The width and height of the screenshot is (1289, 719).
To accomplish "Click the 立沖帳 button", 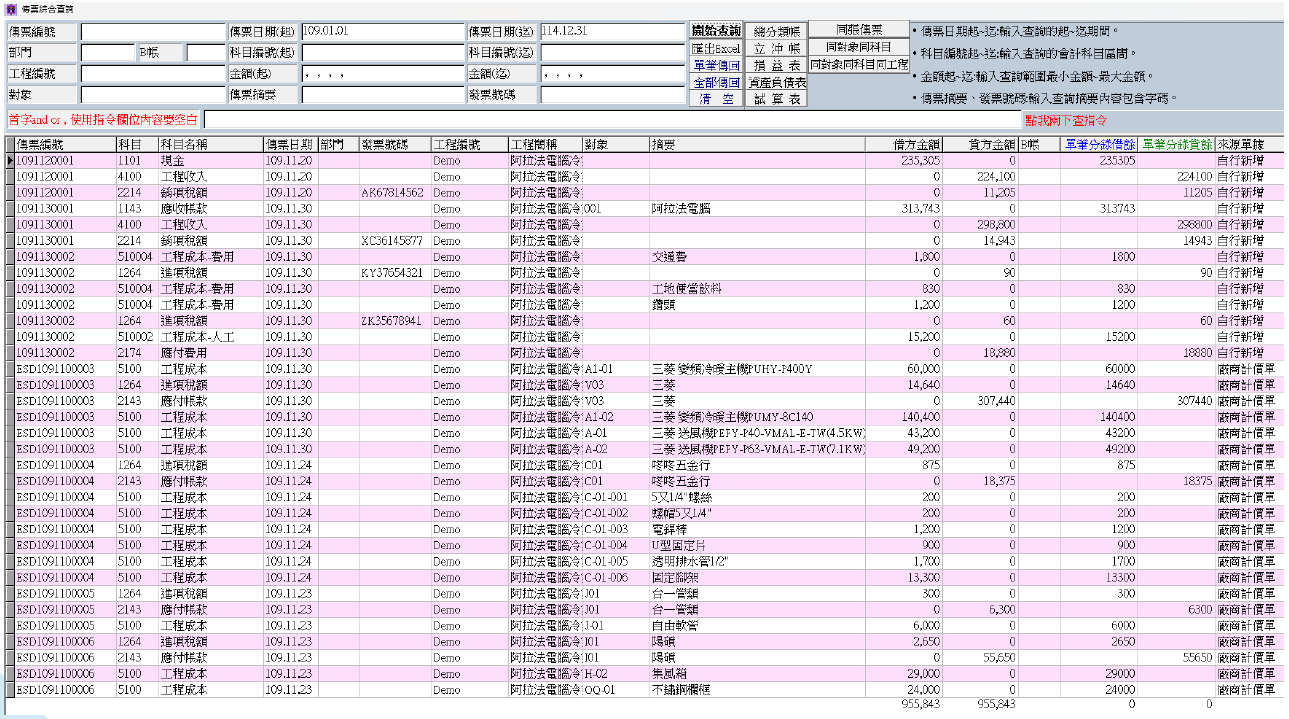I will point(776,48).
